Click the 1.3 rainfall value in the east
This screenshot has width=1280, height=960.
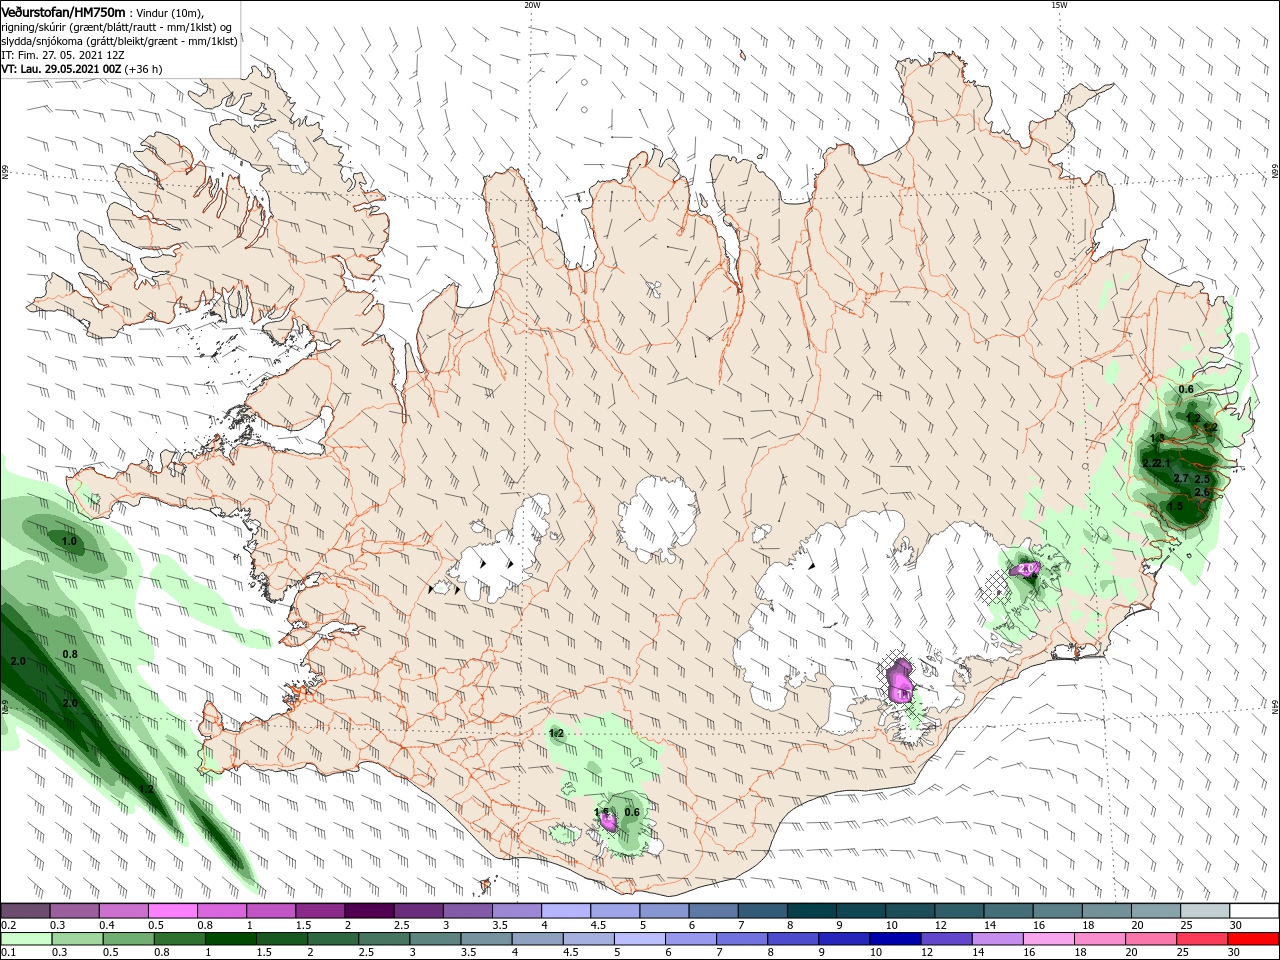pos(1157,438)
